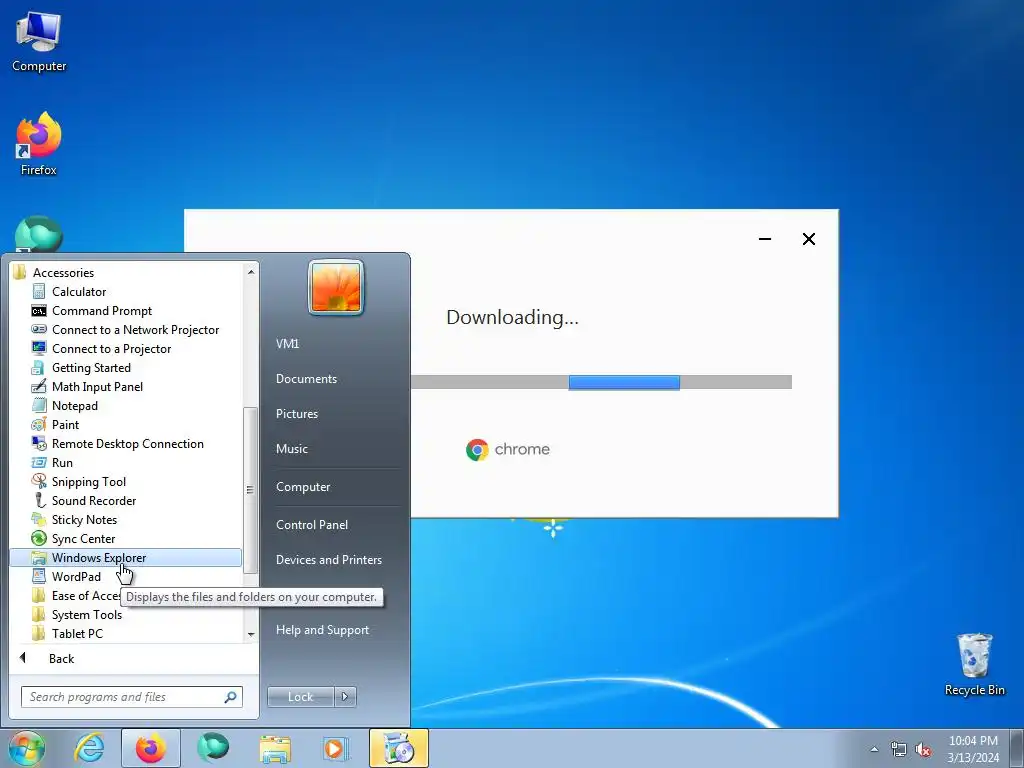Minimize the Chrome installer window
The image size is (1024, 768).
point(765,239)
